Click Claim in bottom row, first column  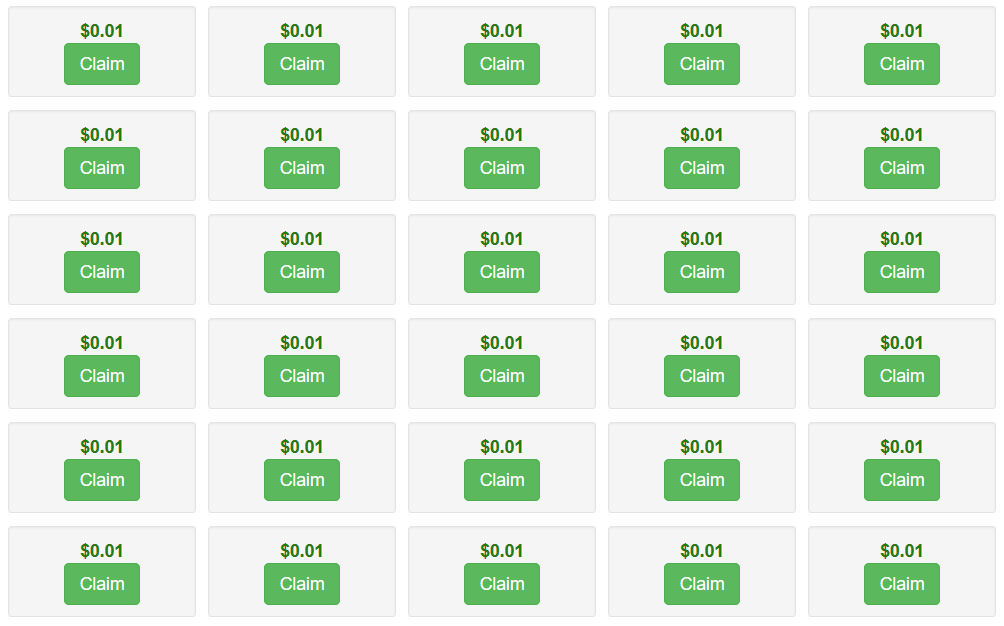(x=102, y=584)
